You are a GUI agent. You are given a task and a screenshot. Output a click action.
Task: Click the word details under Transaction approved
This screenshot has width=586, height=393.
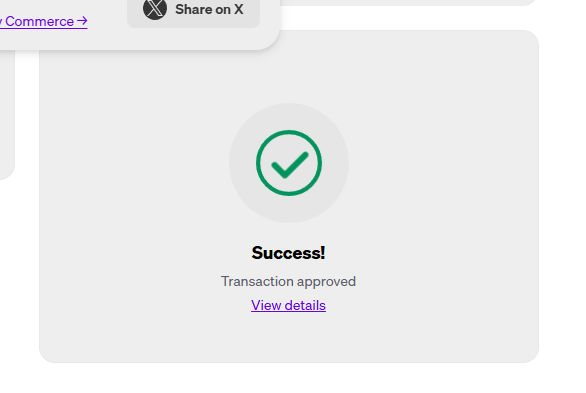tap(305, 305)
